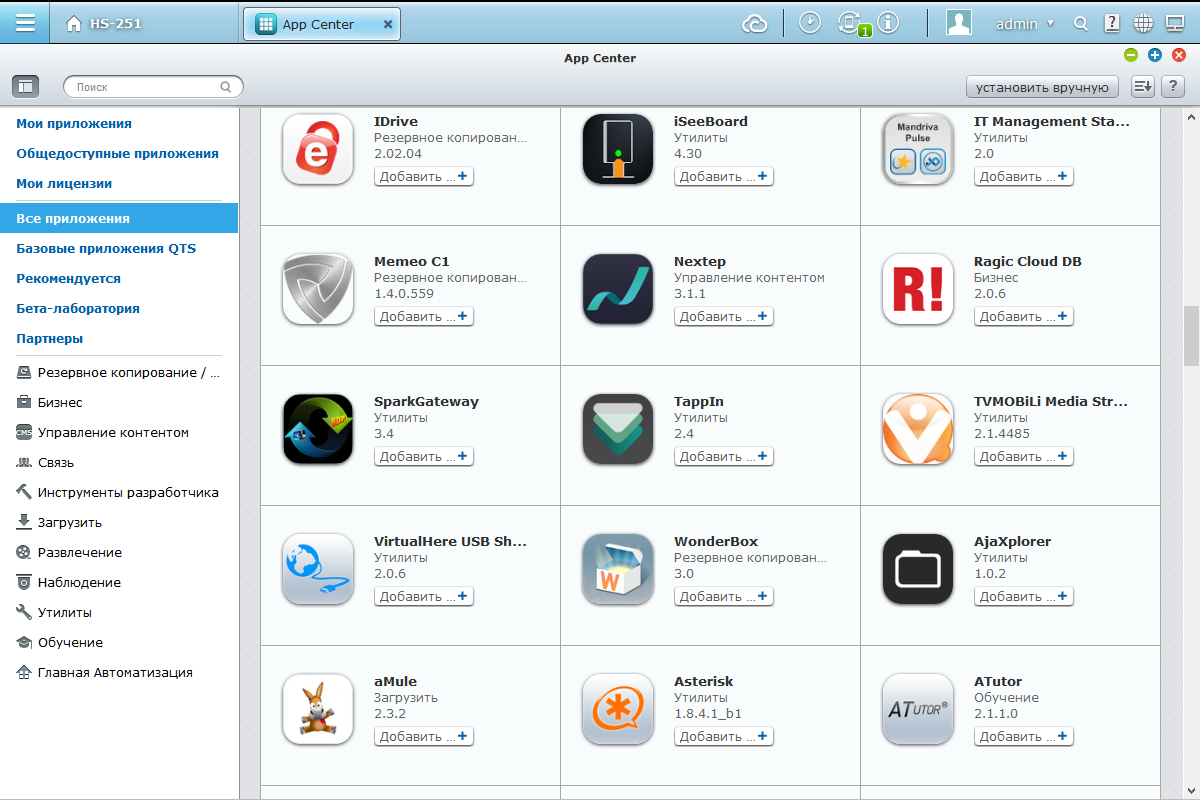Open the Nextep app icon
1200x800 pixels.
618,289
